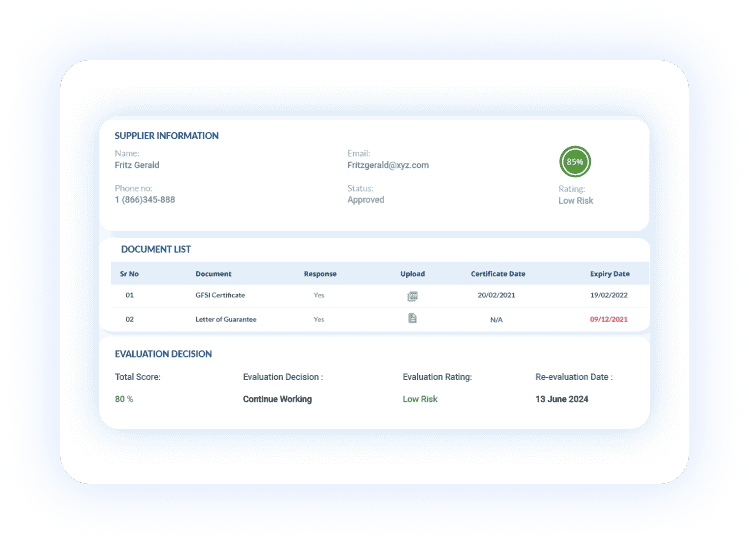
Task: Click the Name: field label
Action: pos(127,153)
